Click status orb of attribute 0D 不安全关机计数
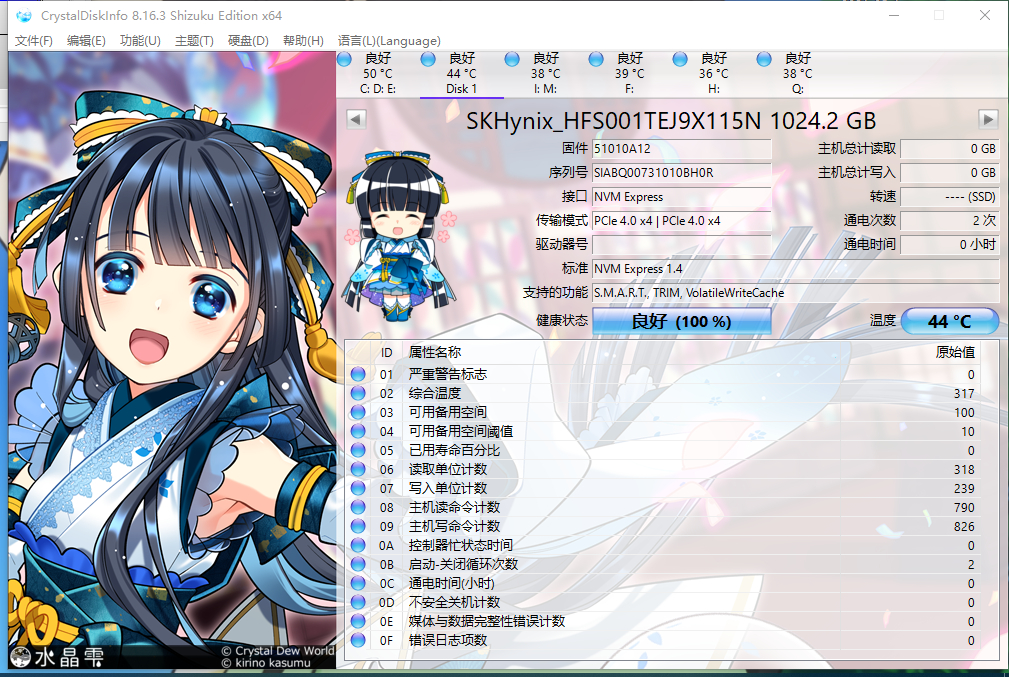This screenshot has height=677, width=1009. (358, 602)
